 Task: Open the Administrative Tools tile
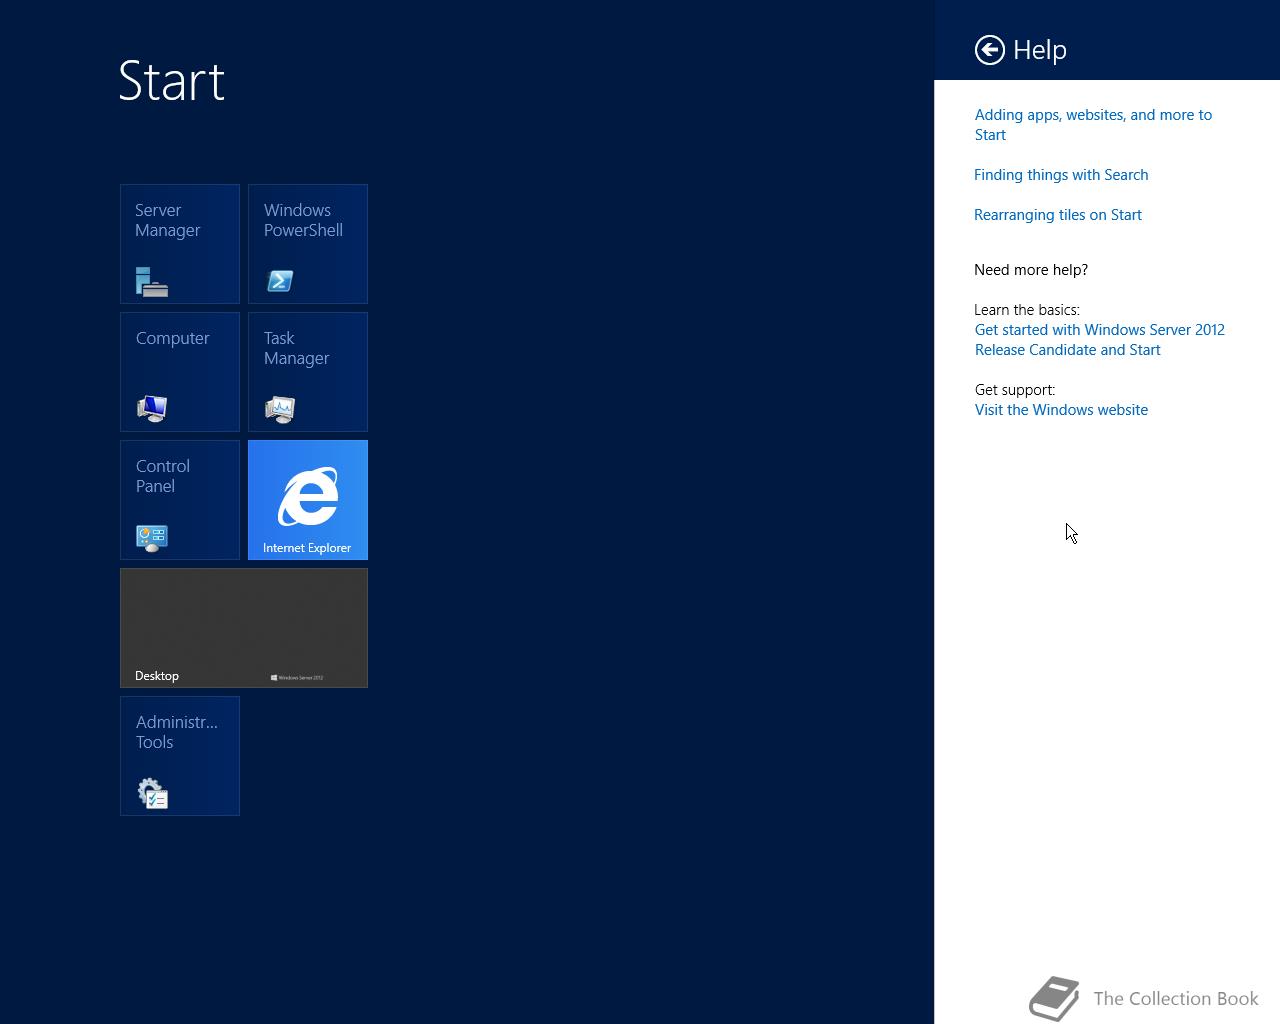point(180,756)
